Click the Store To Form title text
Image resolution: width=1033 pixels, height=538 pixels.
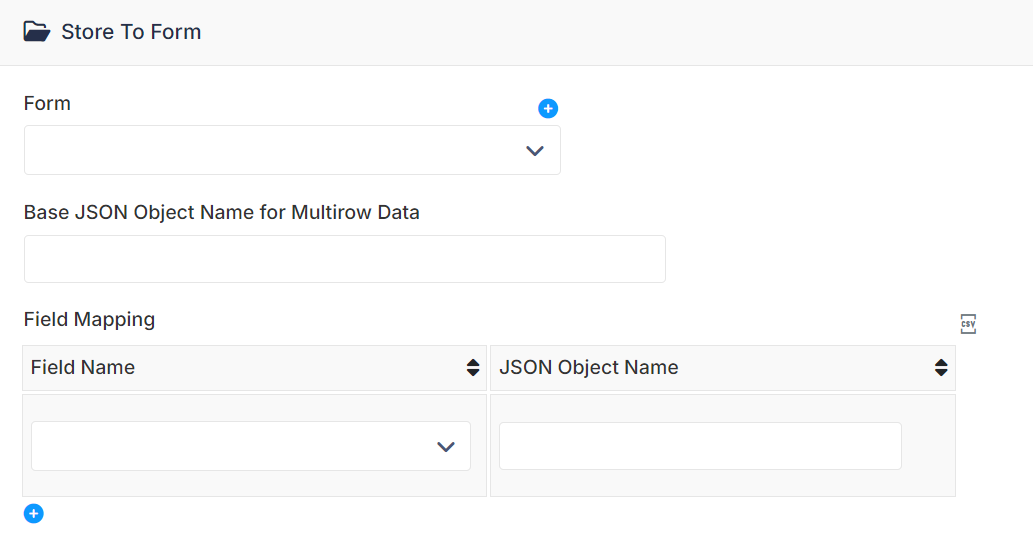tap(131, 32)
